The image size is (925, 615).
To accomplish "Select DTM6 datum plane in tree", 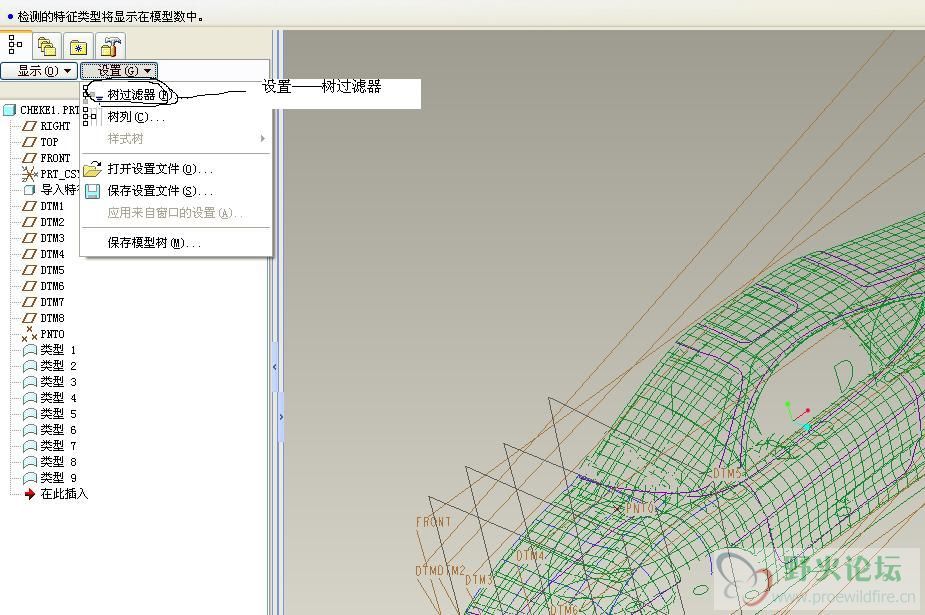I will pyautogui.click(x=52, y=286).
